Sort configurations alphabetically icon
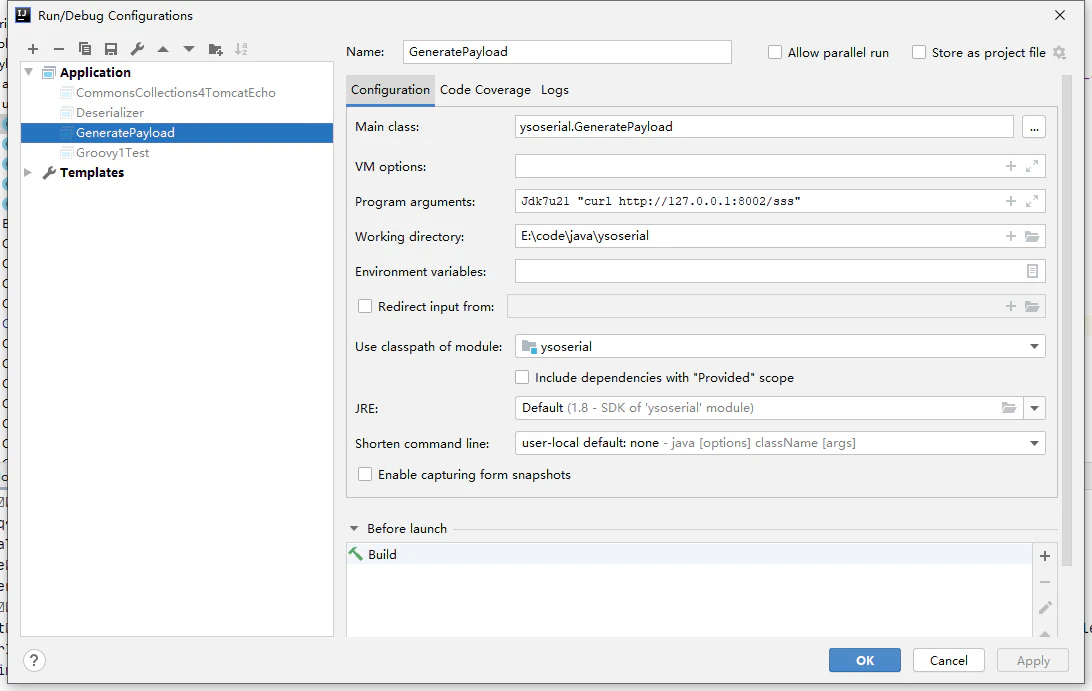The image size is (1092, 691). click(x=241, y=49)
